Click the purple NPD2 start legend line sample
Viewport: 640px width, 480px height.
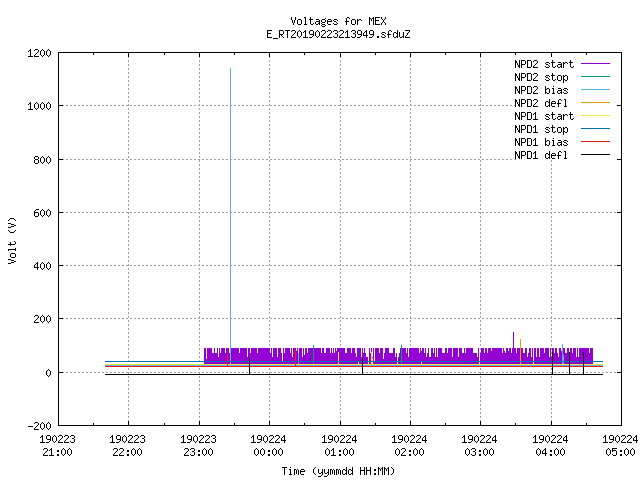(x=596, y=64)
